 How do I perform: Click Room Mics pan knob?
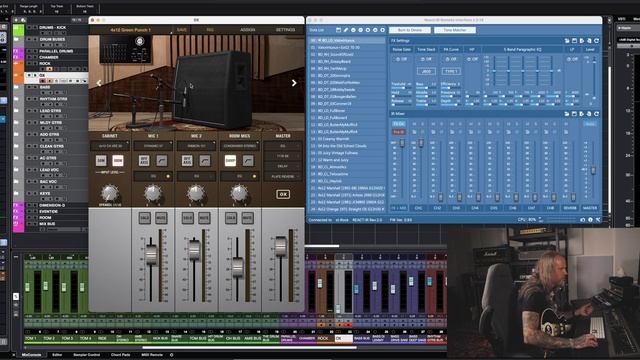[x=239, y=193]
